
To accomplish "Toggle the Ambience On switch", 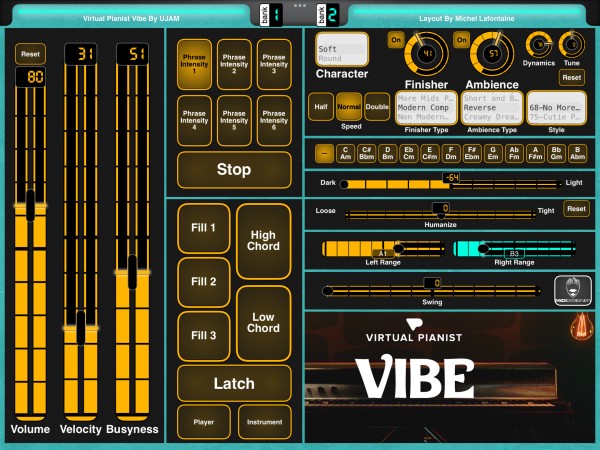I will click(462, 40).
